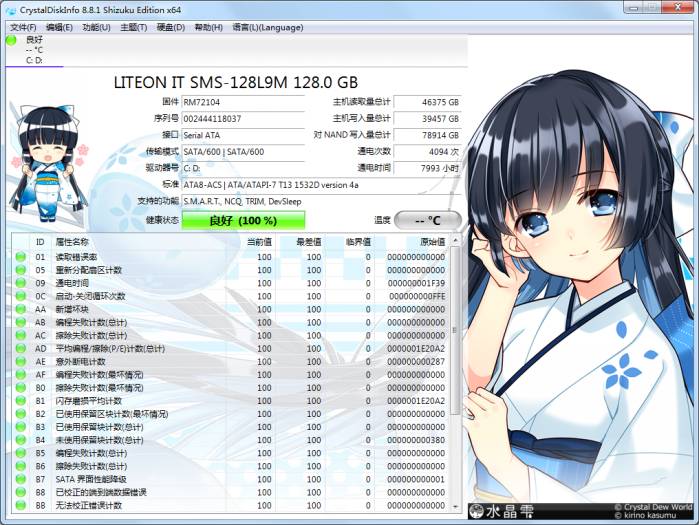
Task: Click status icon of the 已校正的读到数据错误 row
Action: point(21,492)
